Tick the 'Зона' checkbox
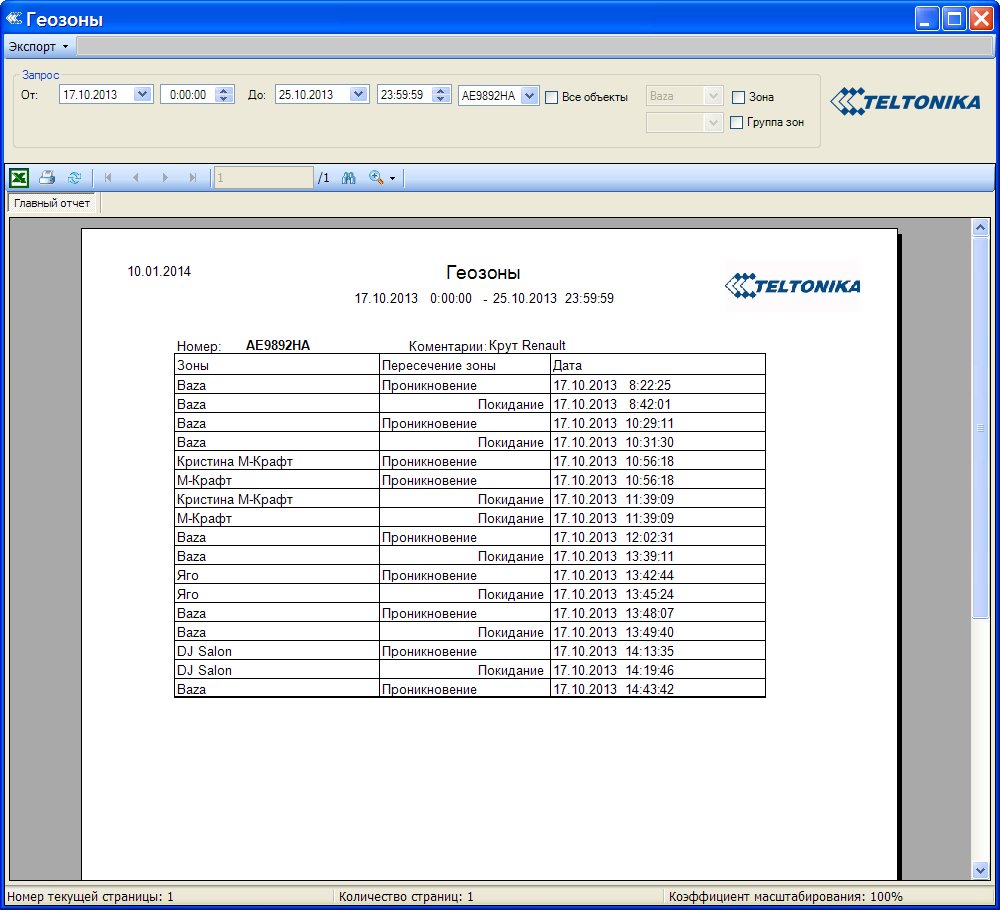This screenshot has width=1000, height=910. pos(738,97)
